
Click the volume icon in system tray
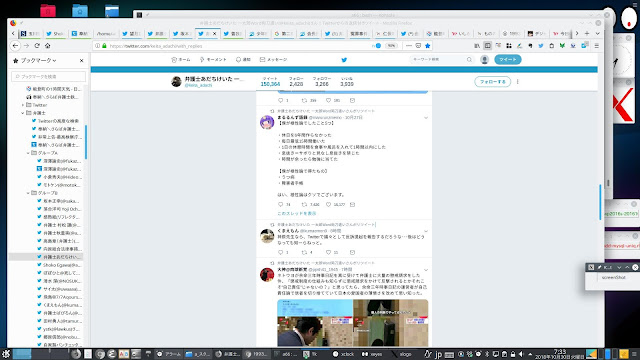521,354
